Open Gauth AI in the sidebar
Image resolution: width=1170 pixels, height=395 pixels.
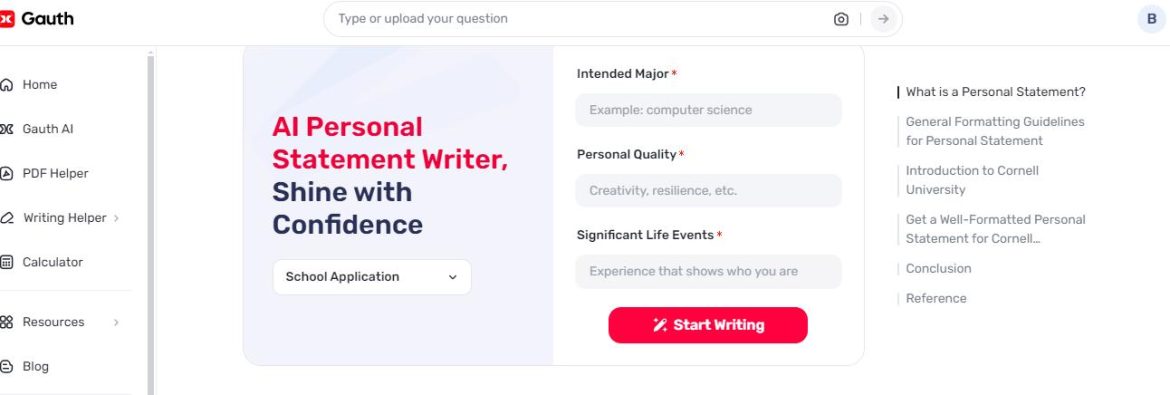(47, 129)
